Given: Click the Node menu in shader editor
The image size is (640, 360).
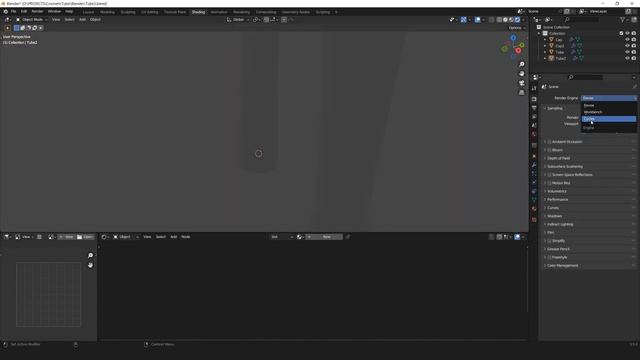Looking at the screenshot, I should tap(186, 237).
